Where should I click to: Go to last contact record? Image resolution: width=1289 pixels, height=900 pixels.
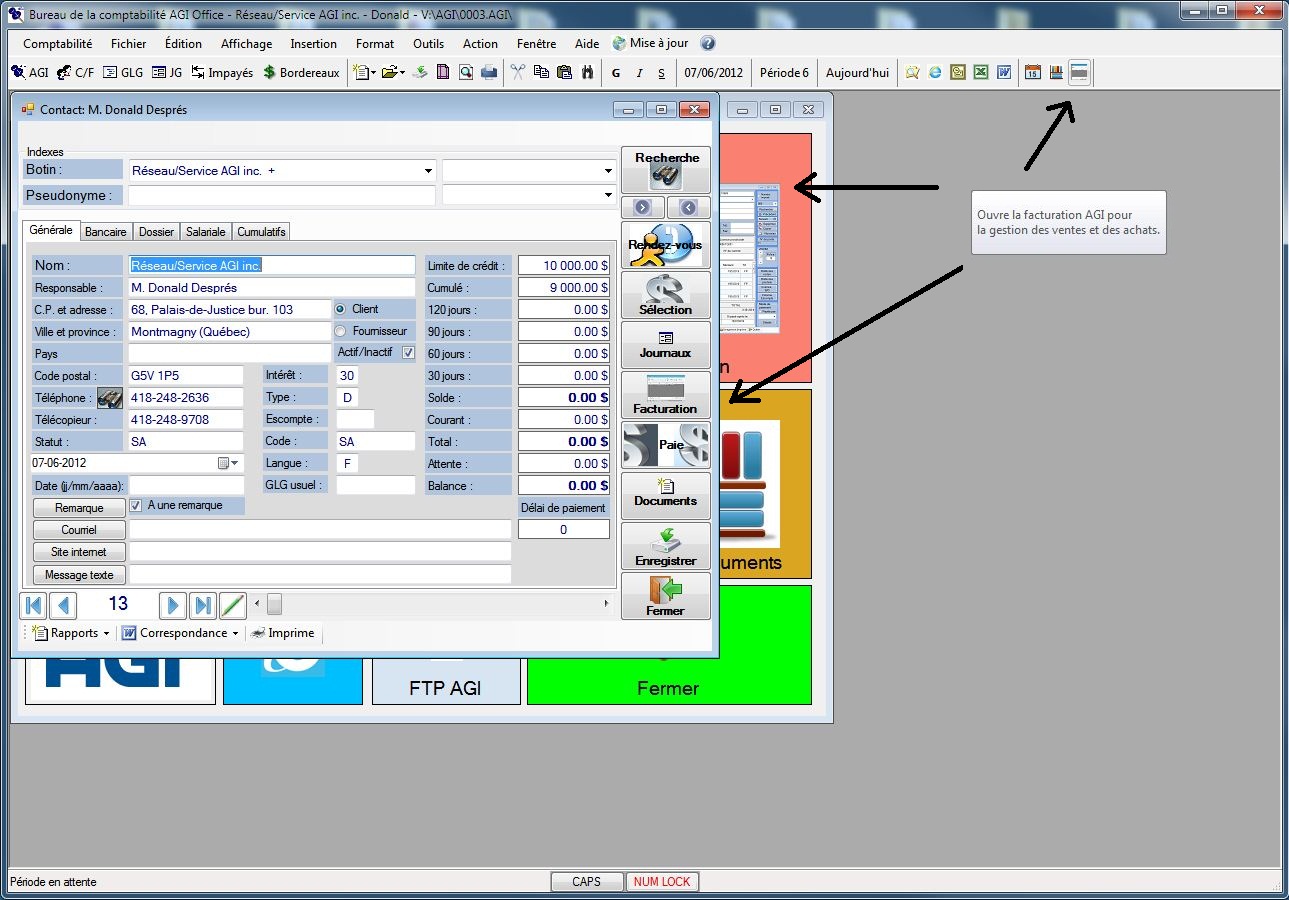click(x=203, y=605)
